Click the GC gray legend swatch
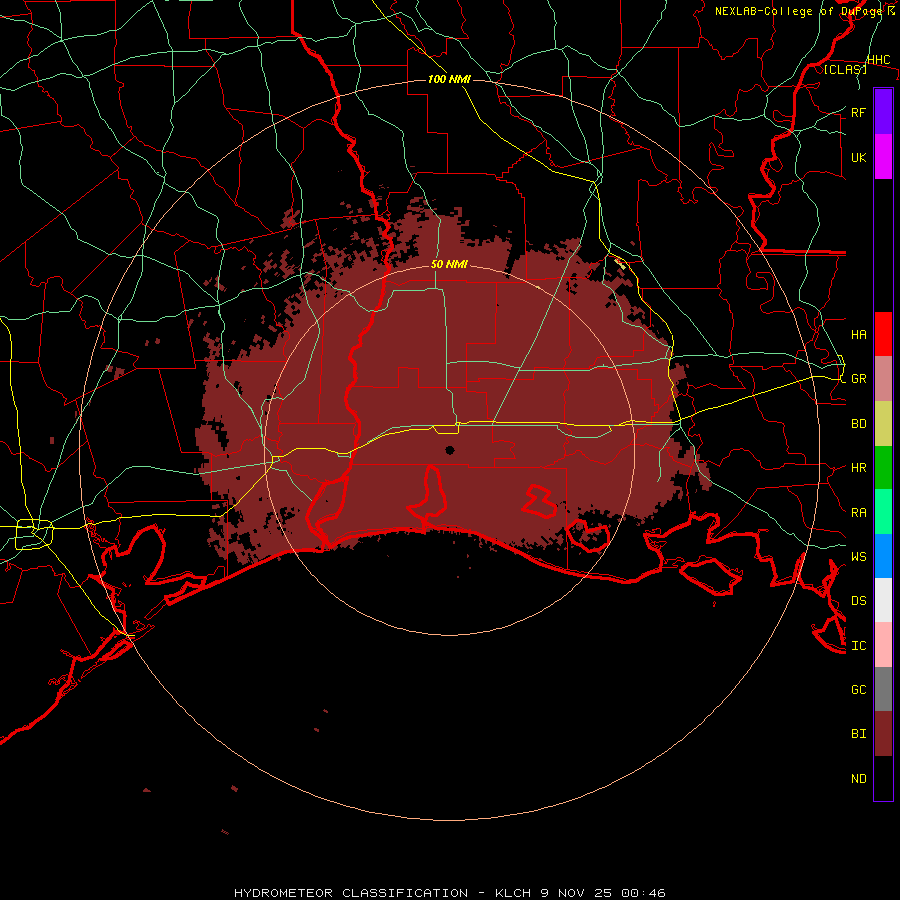 [883, 689]
